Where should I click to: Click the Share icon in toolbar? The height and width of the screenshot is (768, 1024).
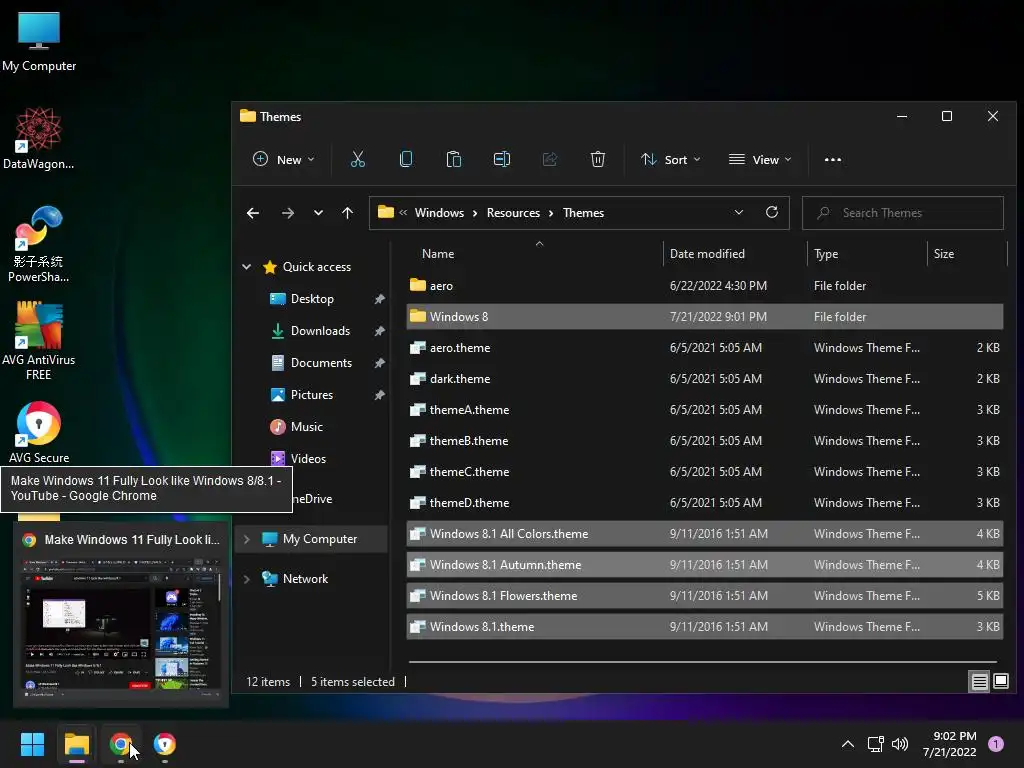550,159
